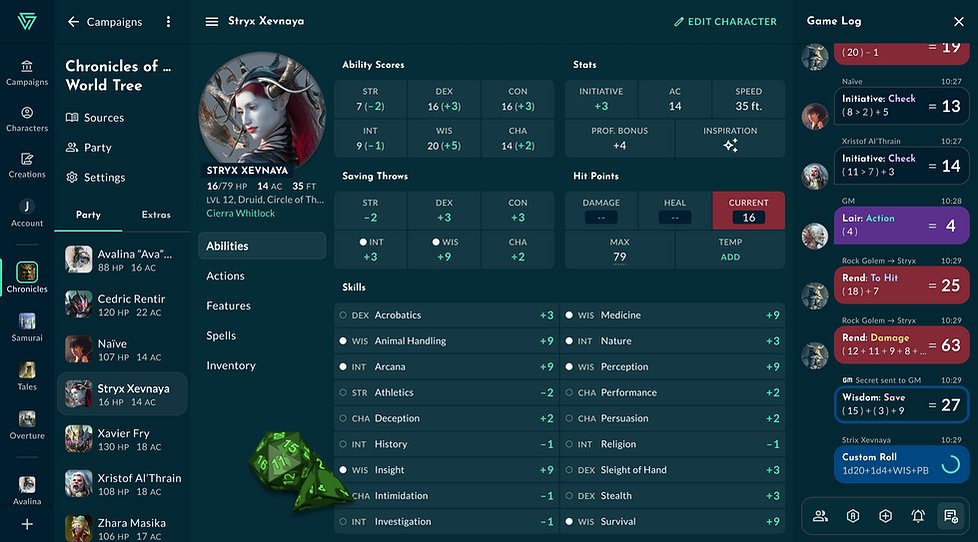
Task: Open the Creations sidebar icon
Action: pos(27,165)
